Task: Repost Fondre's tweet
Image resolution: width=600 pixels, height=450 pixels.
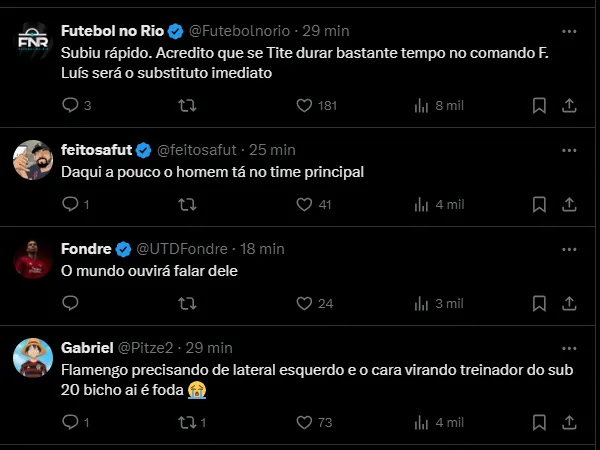Action: [186, 303]
